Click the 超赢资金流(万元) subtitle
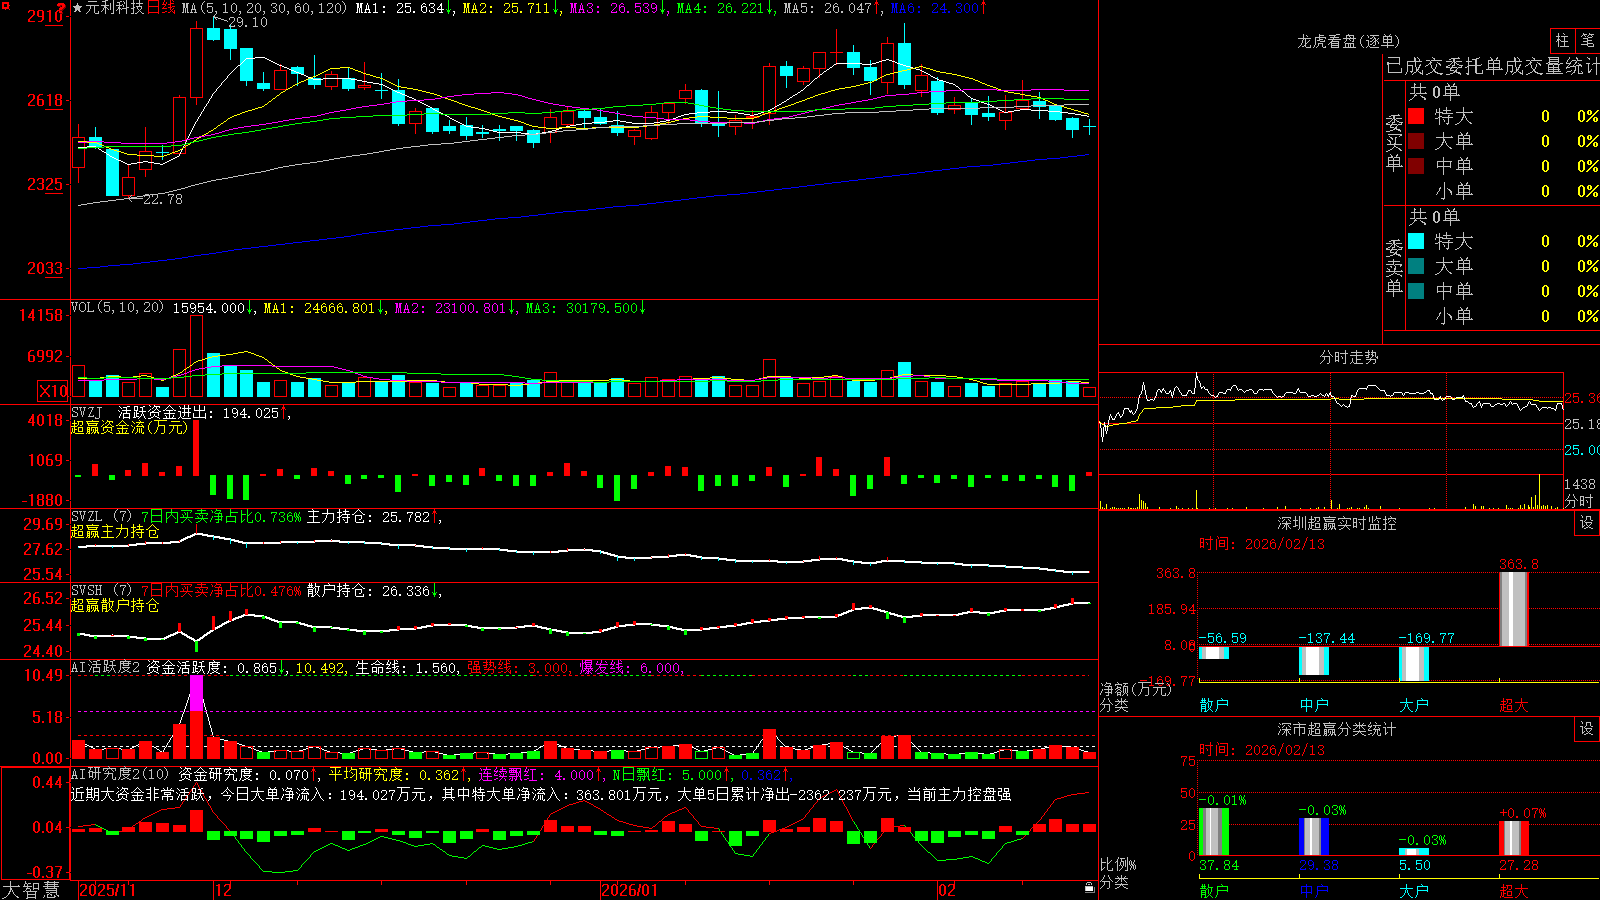The image size is (1600, 900). [x=129, y=427]
